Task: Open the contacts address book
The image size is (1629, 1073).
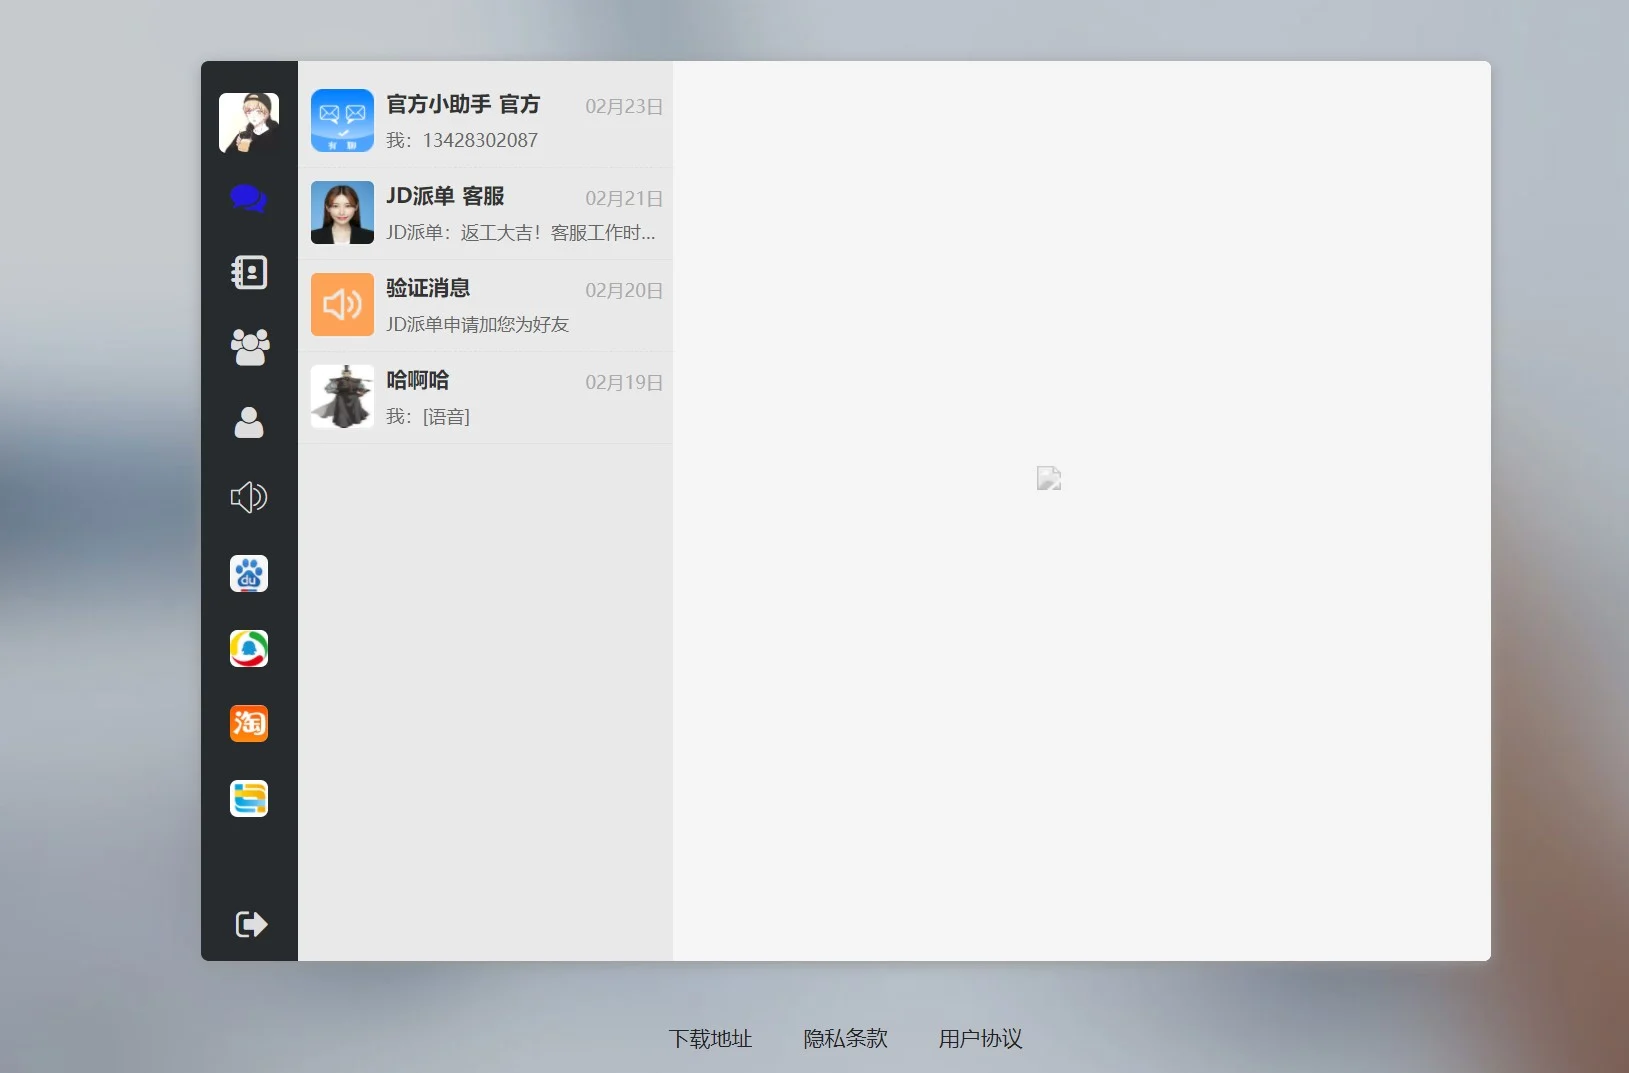Action: tap(248, 272)
